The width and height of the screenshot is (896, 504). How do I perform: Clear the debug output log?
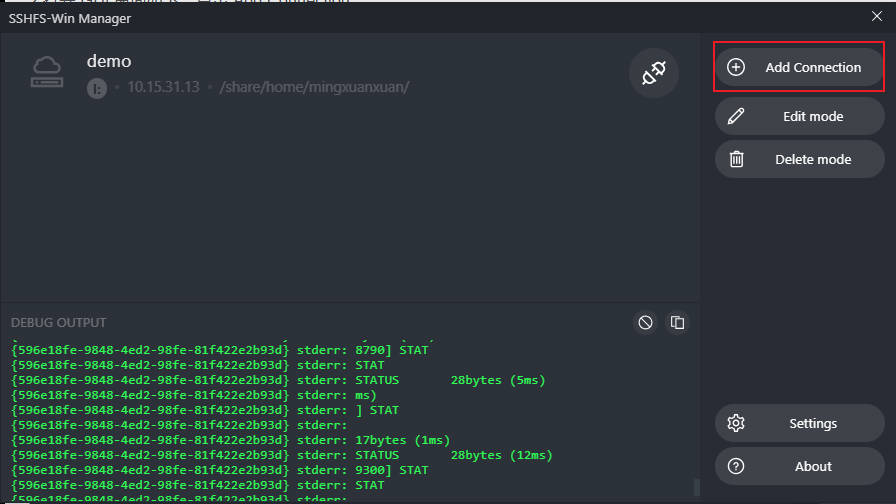(x=646, y=322)
